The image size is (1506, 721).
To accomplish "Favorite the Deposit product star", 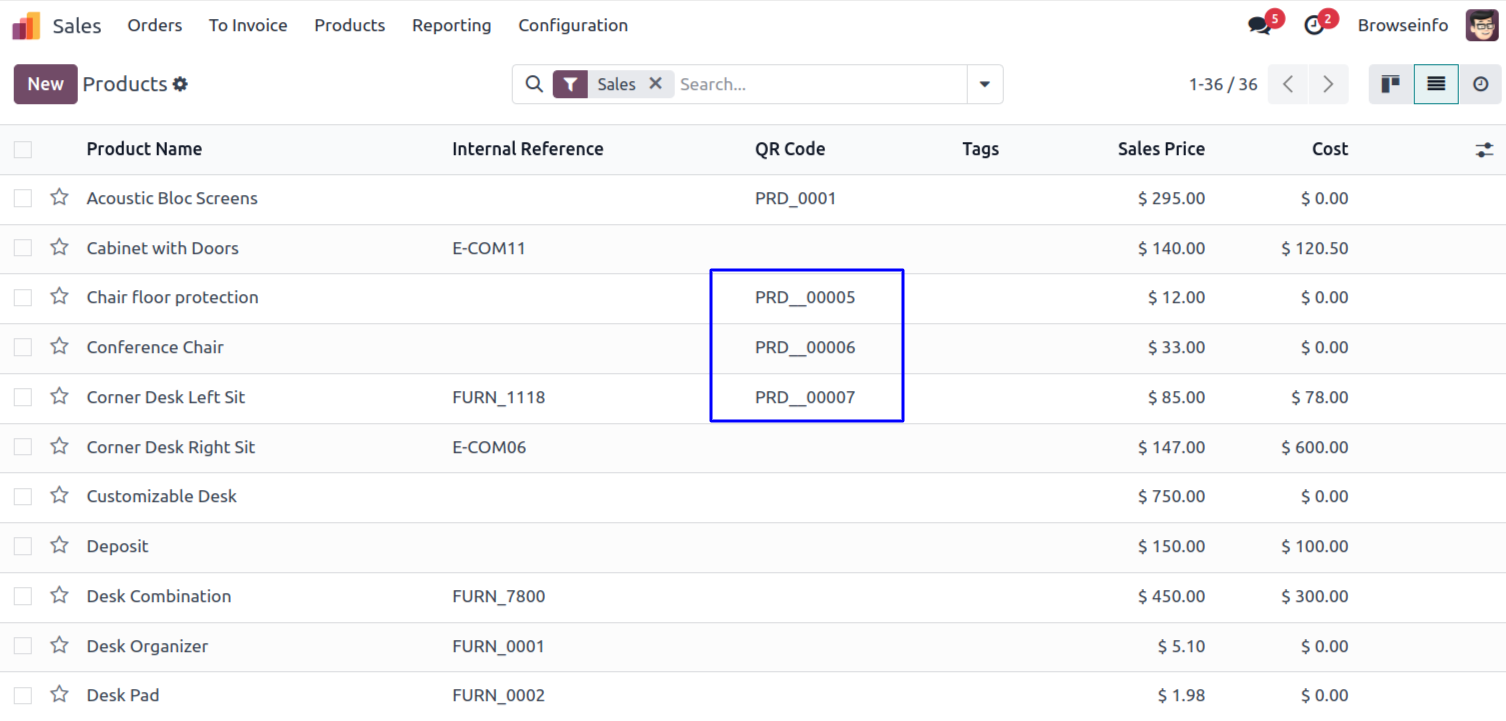I will point(60,546).
